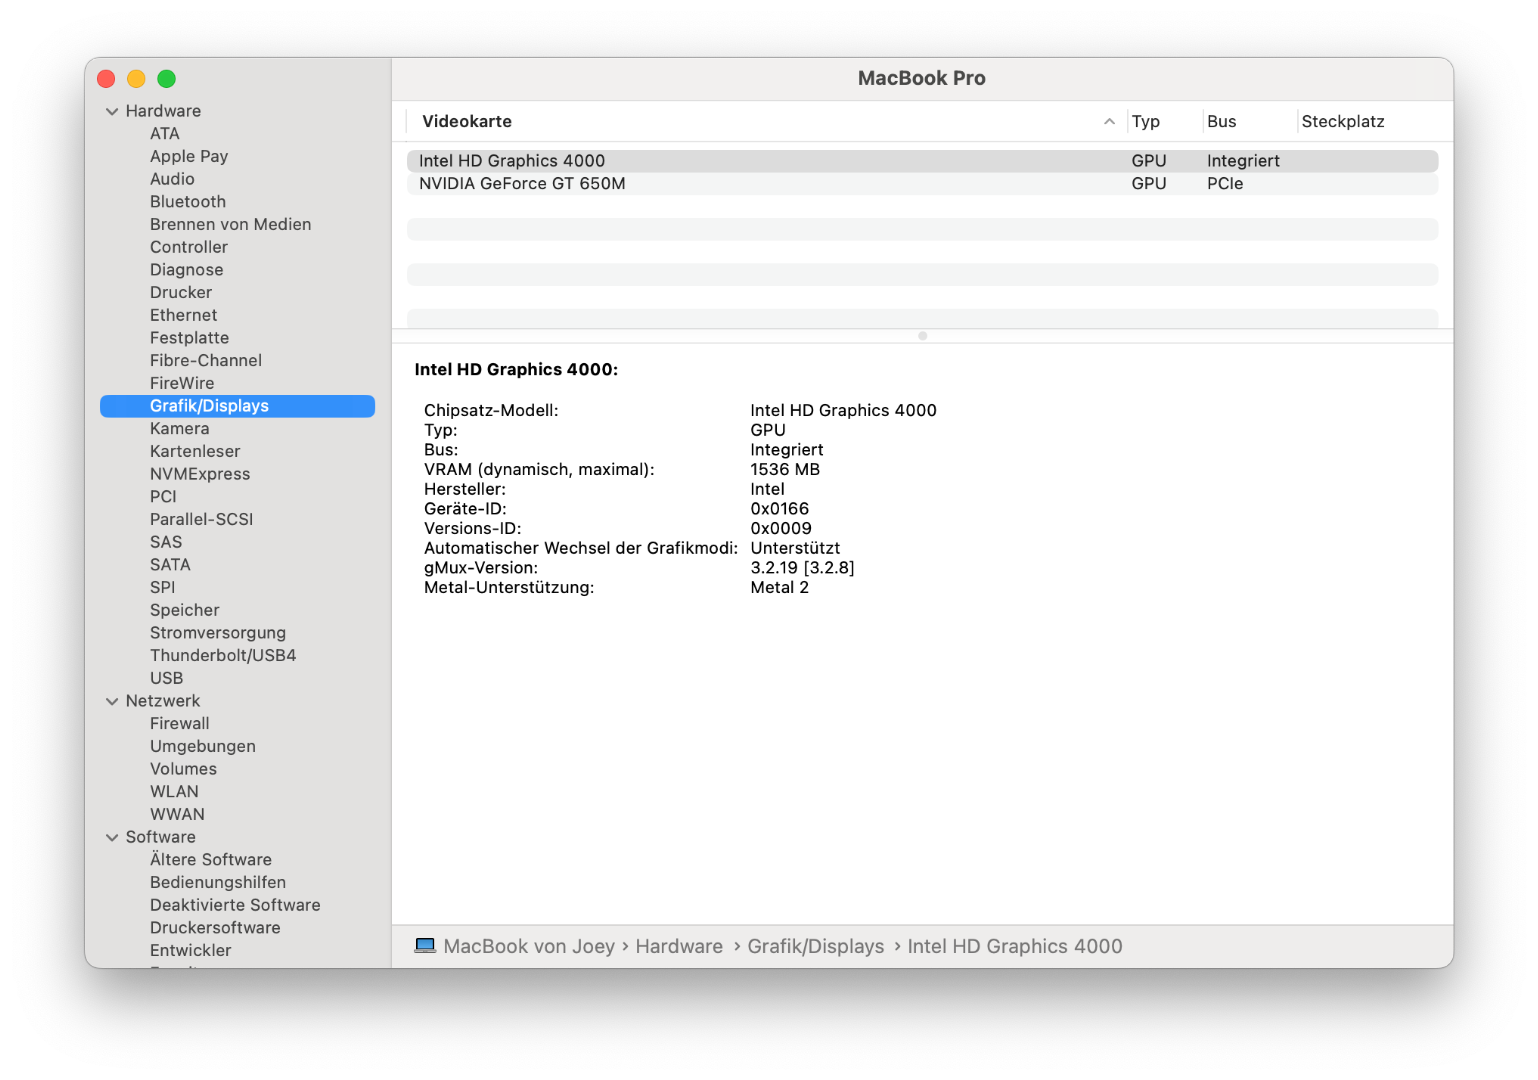Open the Diagnose entry
The width and height of the screenshot is (1538, 1080).
(x=187, y=270)
